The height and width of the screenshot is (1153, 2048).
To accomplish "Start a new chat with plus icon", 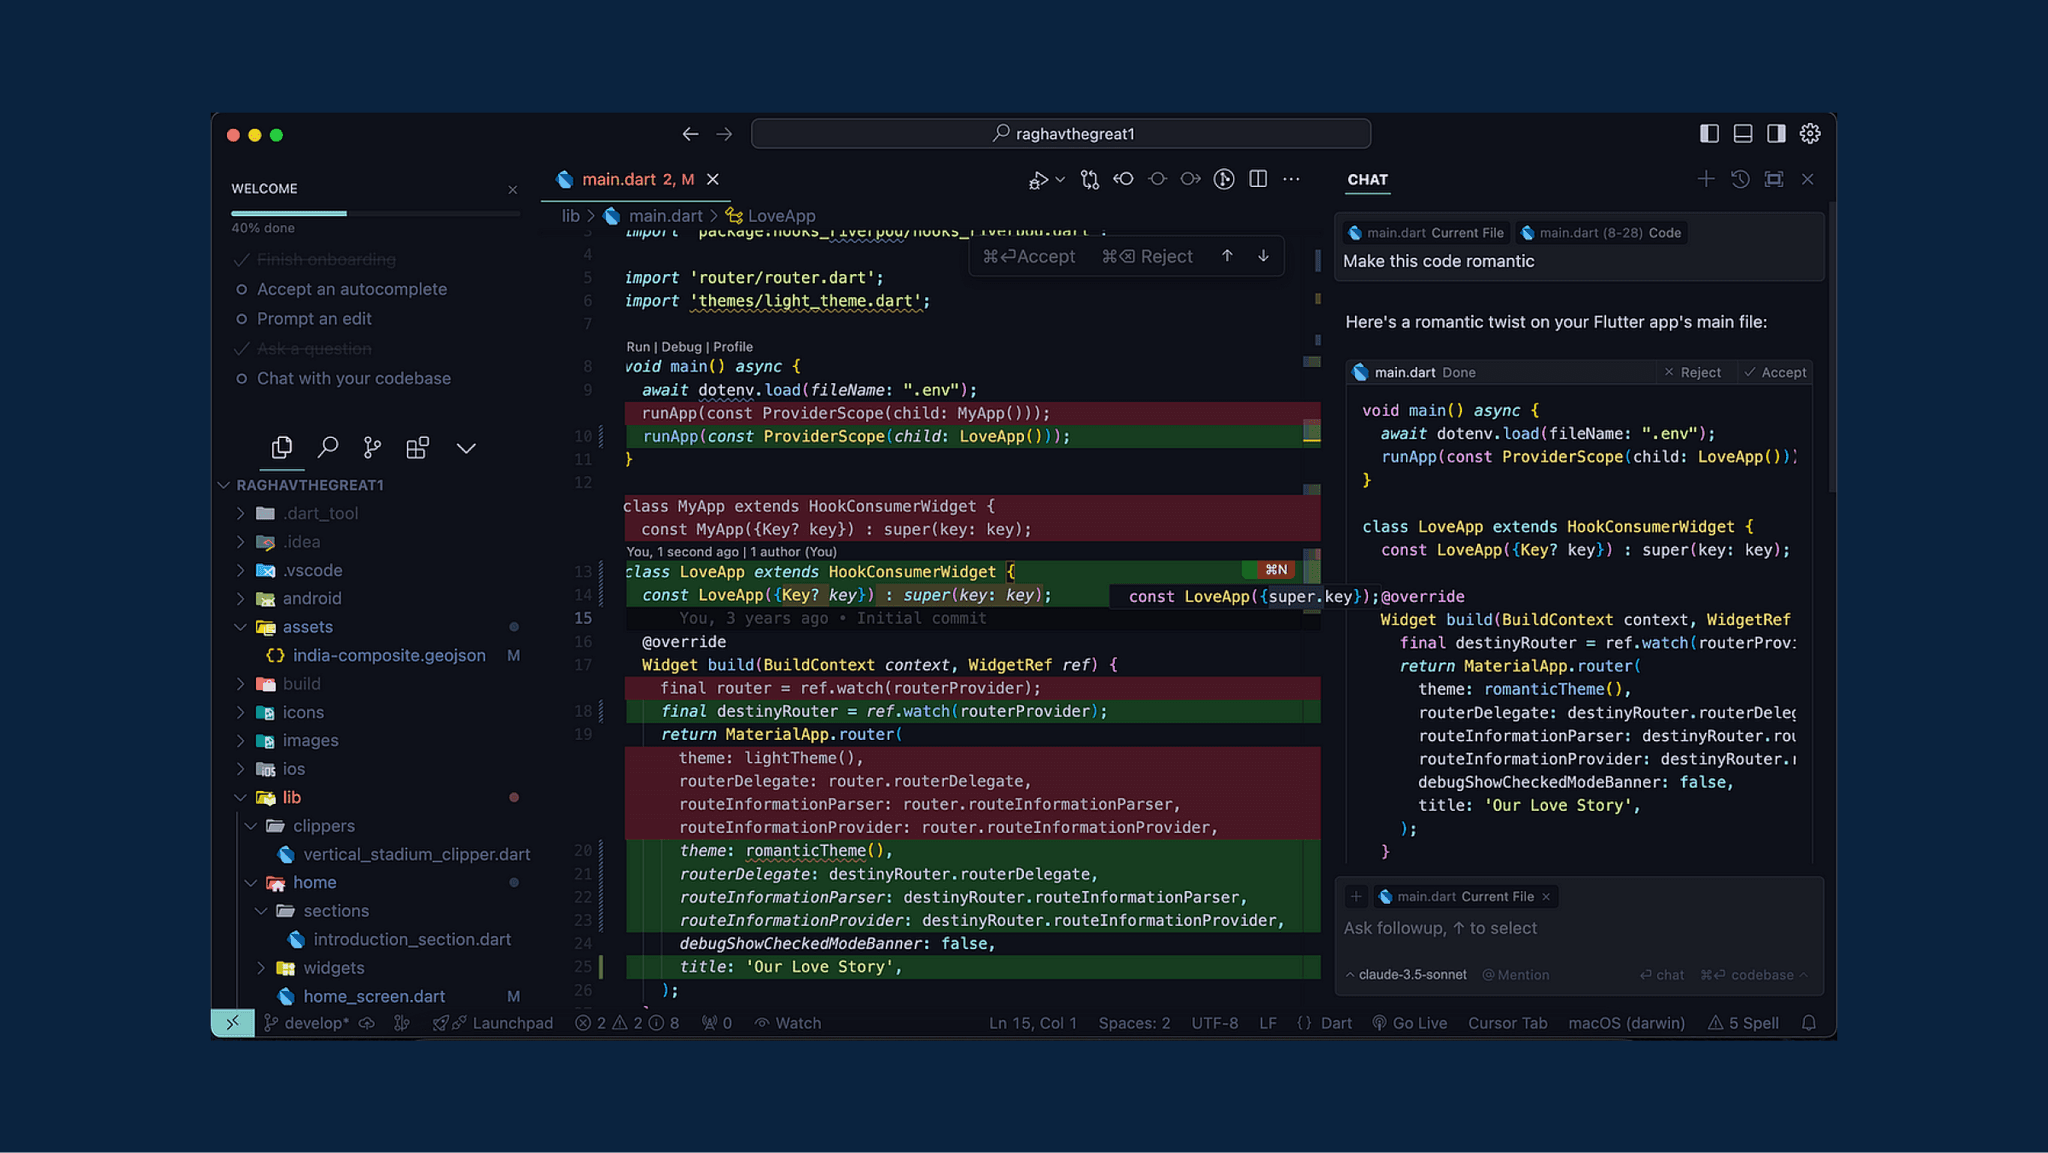I will click(x=1706, y=179).
